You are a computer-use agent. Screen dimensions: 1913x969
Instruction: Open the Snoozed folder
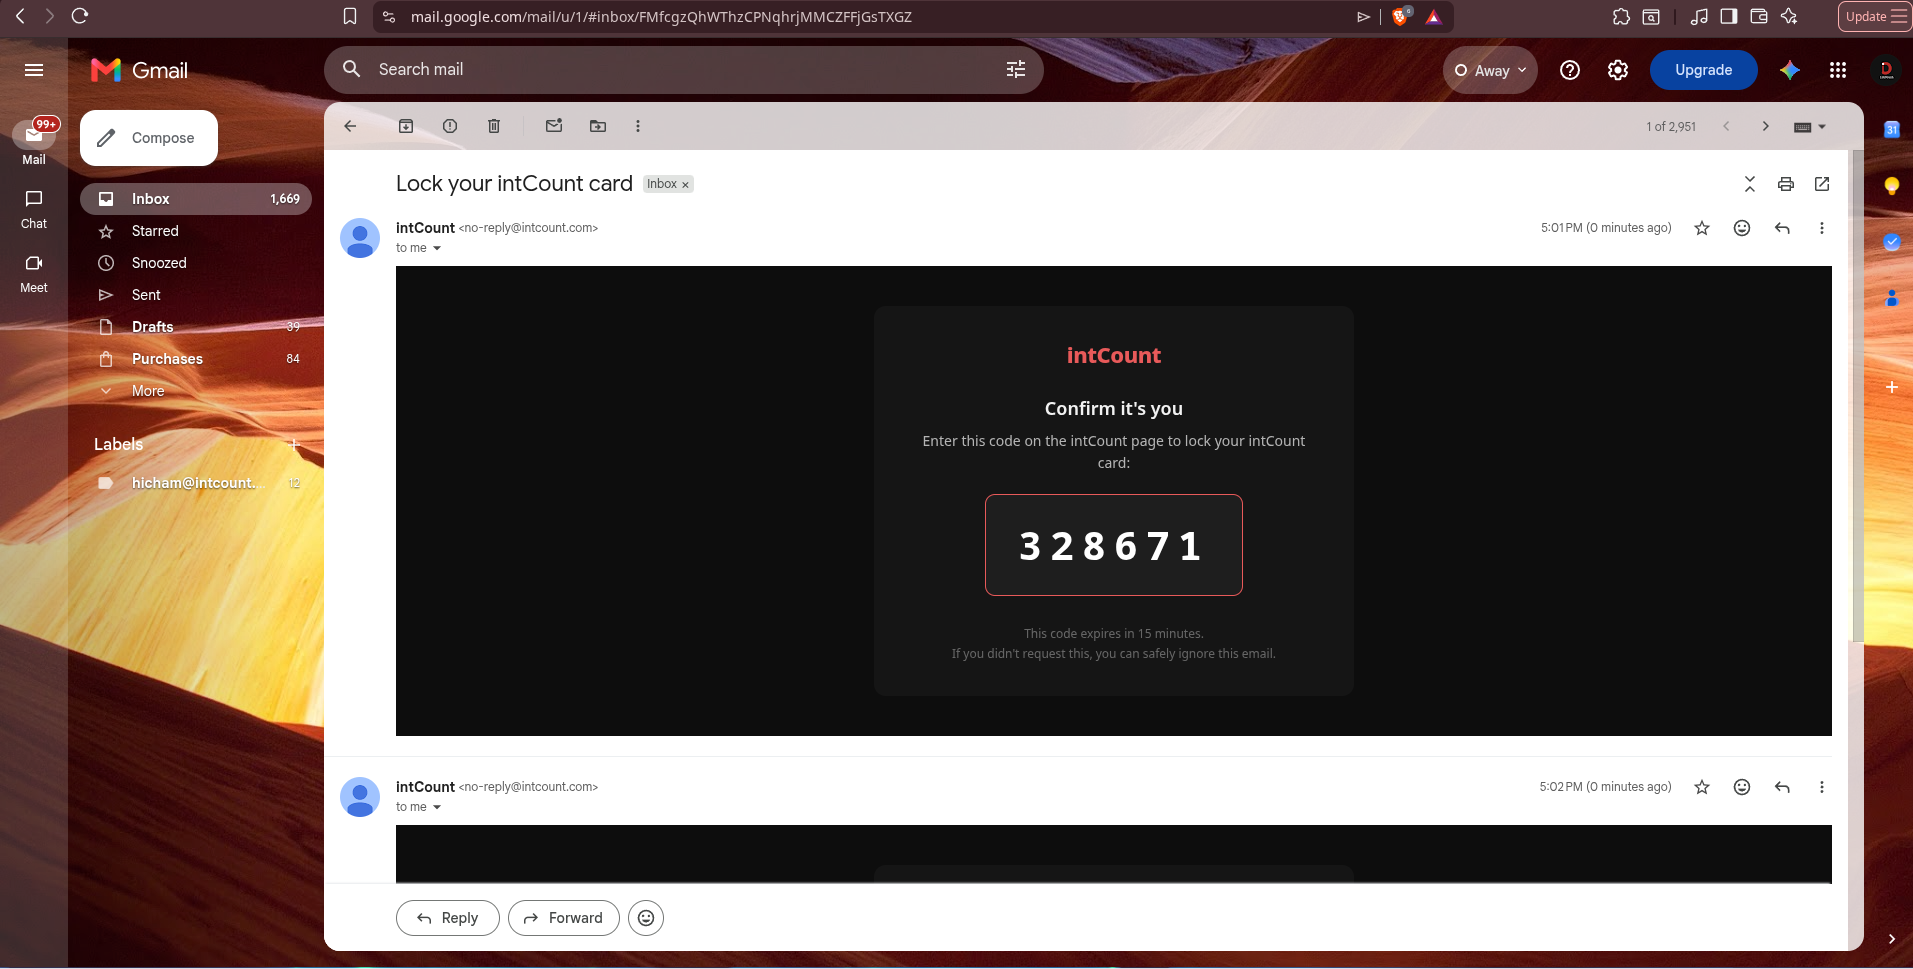point(196,263)
